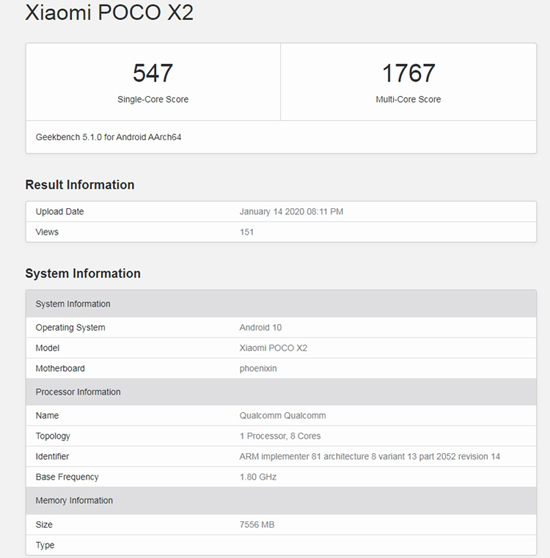Viewport: 550px width, 558px height.
Task: Click the Xiaomi POCO X2 page title
Action: pyautogui.click(x=109, y=12)
